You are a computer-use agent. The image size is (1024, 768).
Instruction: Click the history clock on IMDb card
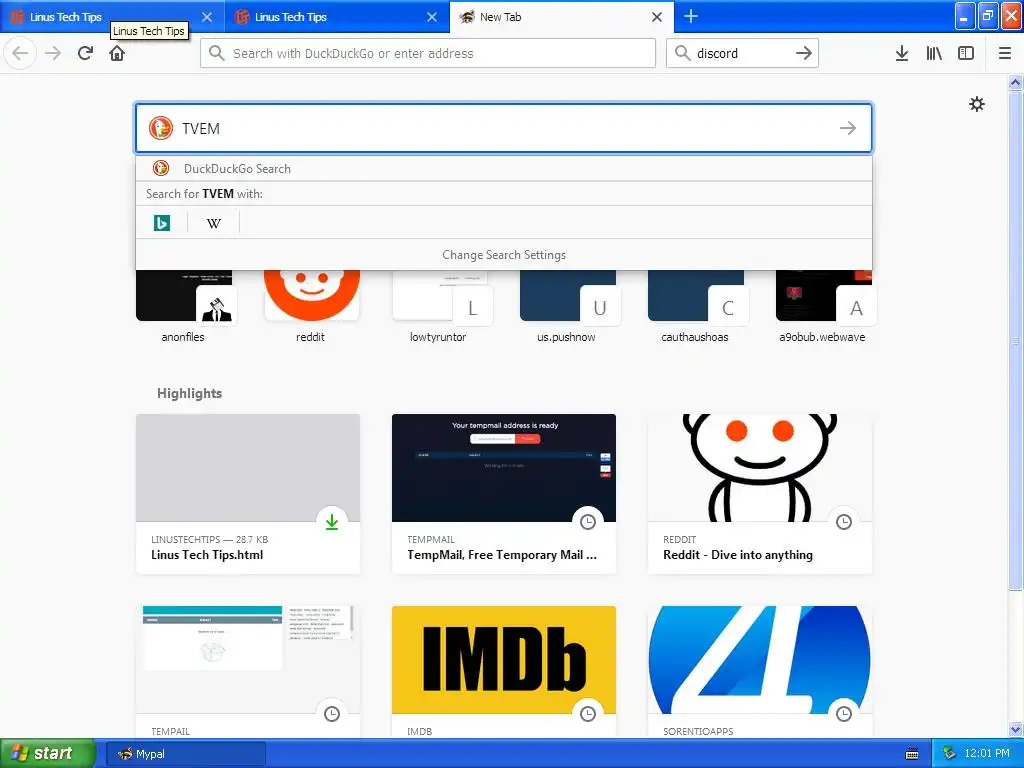(588, 714)
